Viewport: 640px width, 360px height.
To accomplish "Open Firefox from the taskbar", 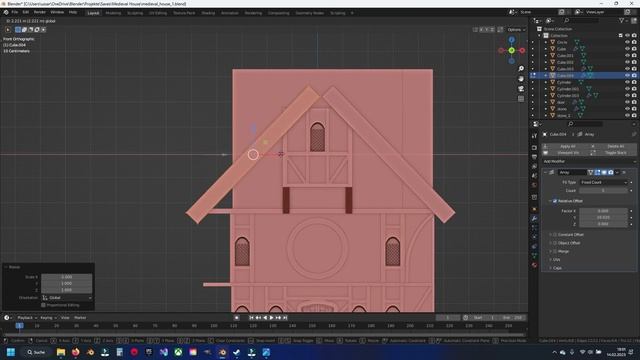I will [76, 352].
